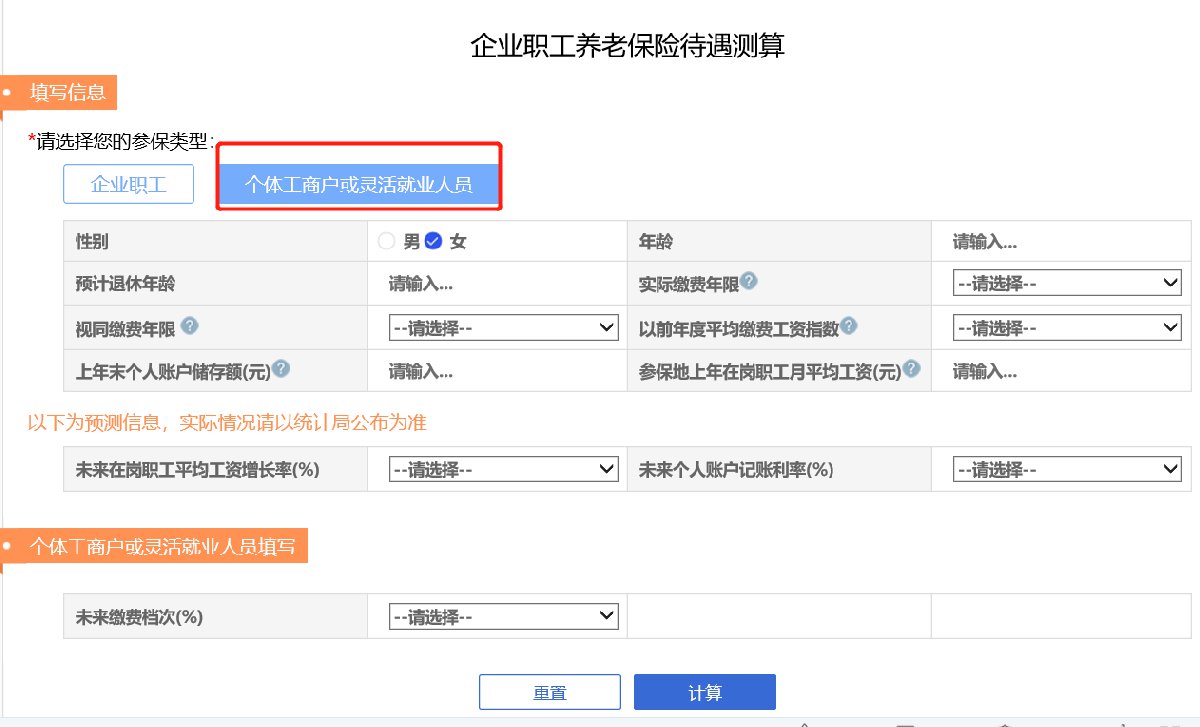Click the 上年末个人账户储存额 input field
1200x727 pixels.
coord(496,371)
